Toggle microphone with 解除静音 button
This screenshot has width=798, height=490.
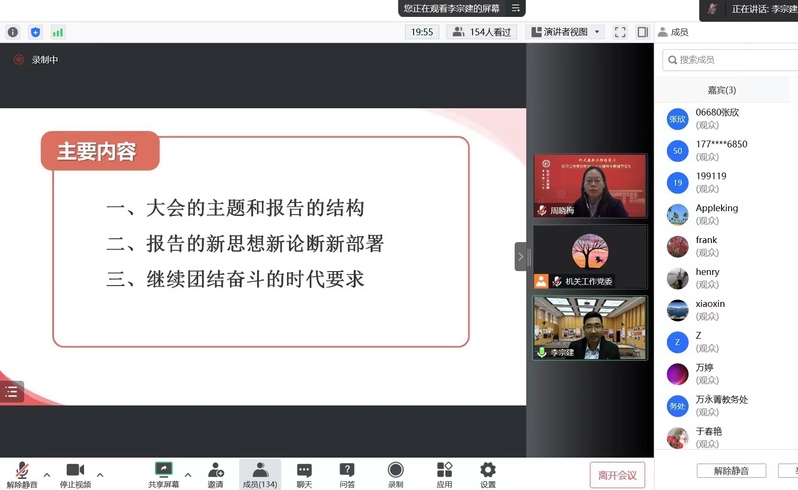point(21,474)
